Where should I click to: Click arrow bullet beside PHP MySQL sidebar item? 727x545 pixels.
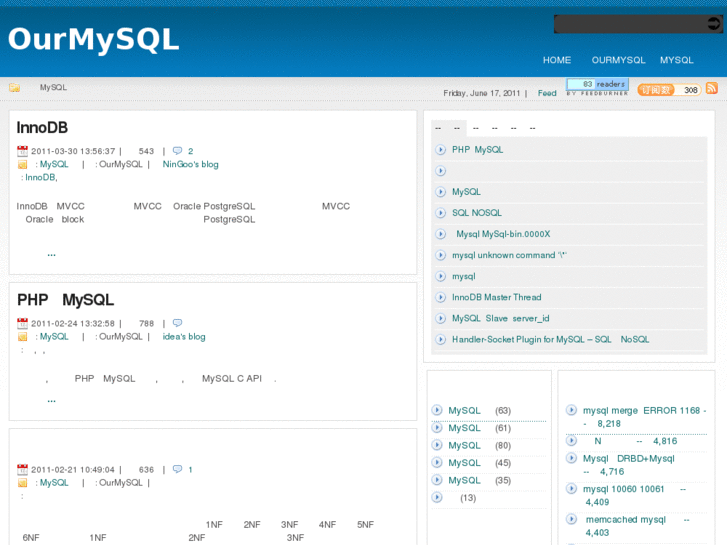(x=440, y=150)
